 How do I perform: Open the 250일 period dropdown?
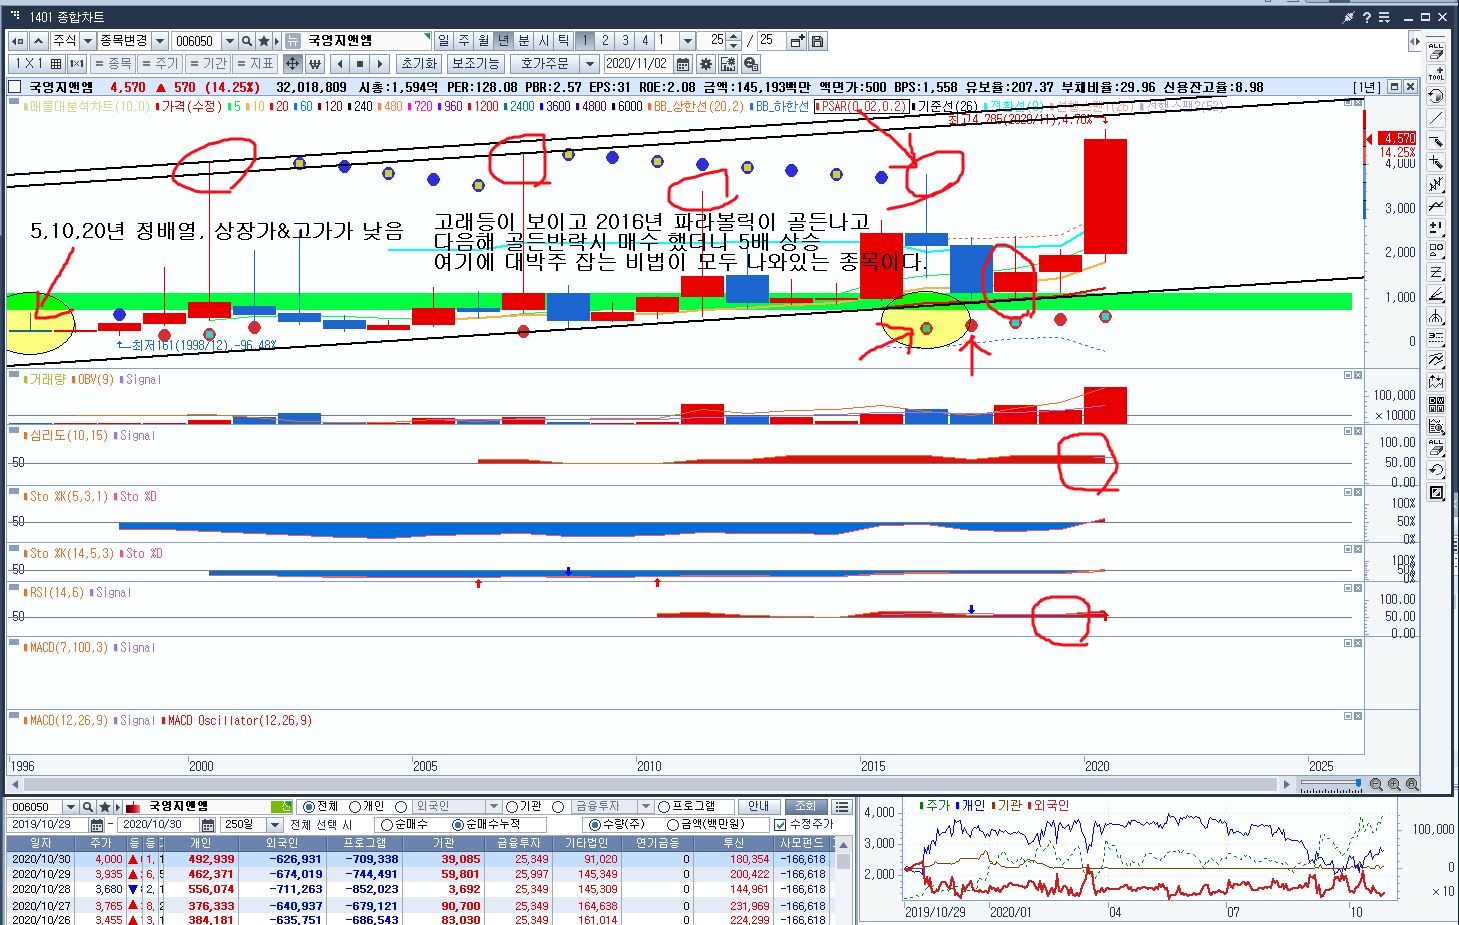coord(274,825)
